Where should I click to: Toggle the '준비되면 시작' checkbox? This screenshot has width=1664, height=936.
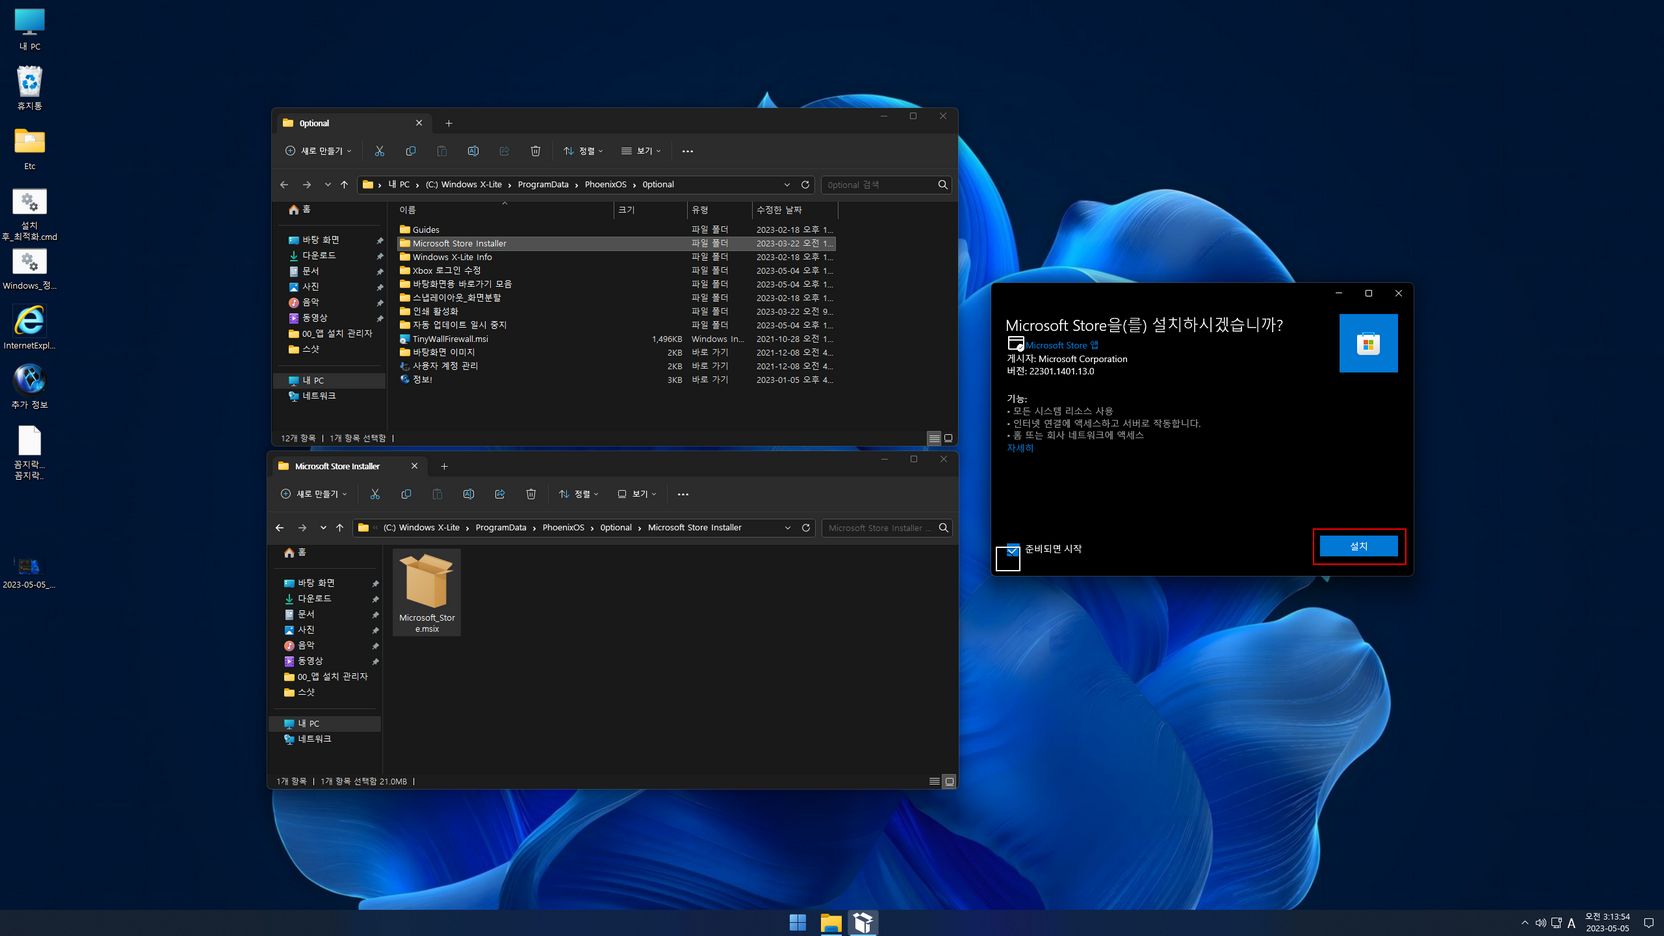coord(1013,549)
